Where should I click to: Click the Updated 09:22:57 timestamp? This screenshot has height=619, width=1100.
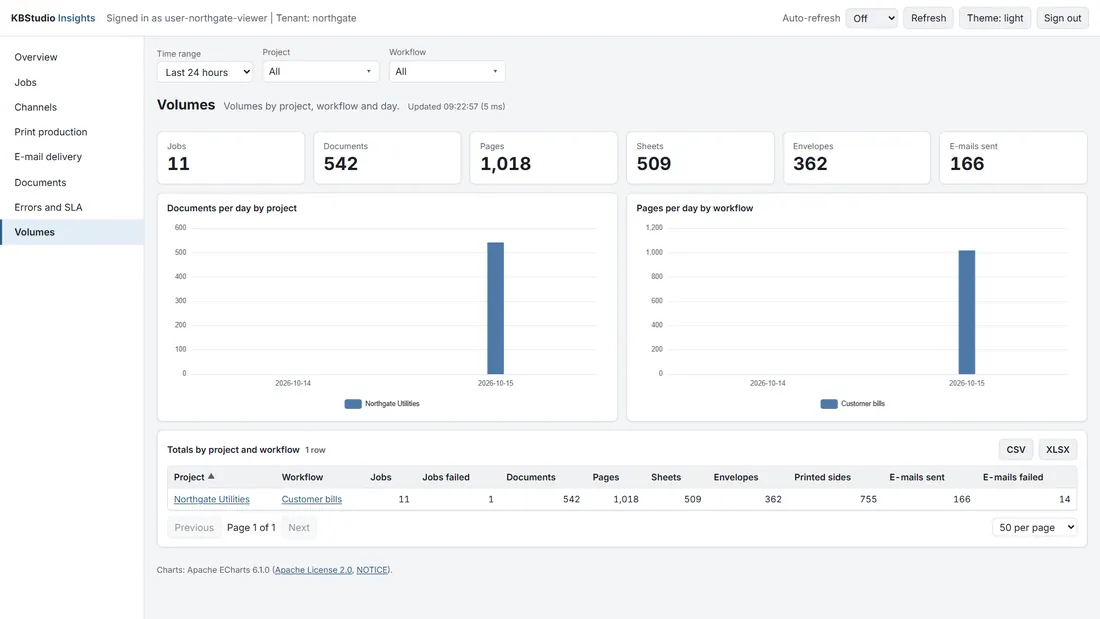[x=456, y=107]
